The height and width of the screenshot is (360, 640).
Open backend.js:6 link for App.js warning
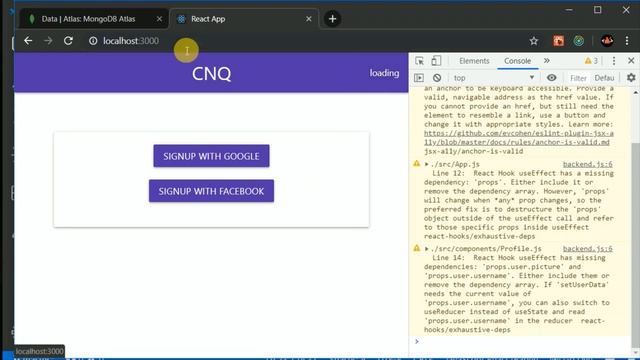(588, 164)
